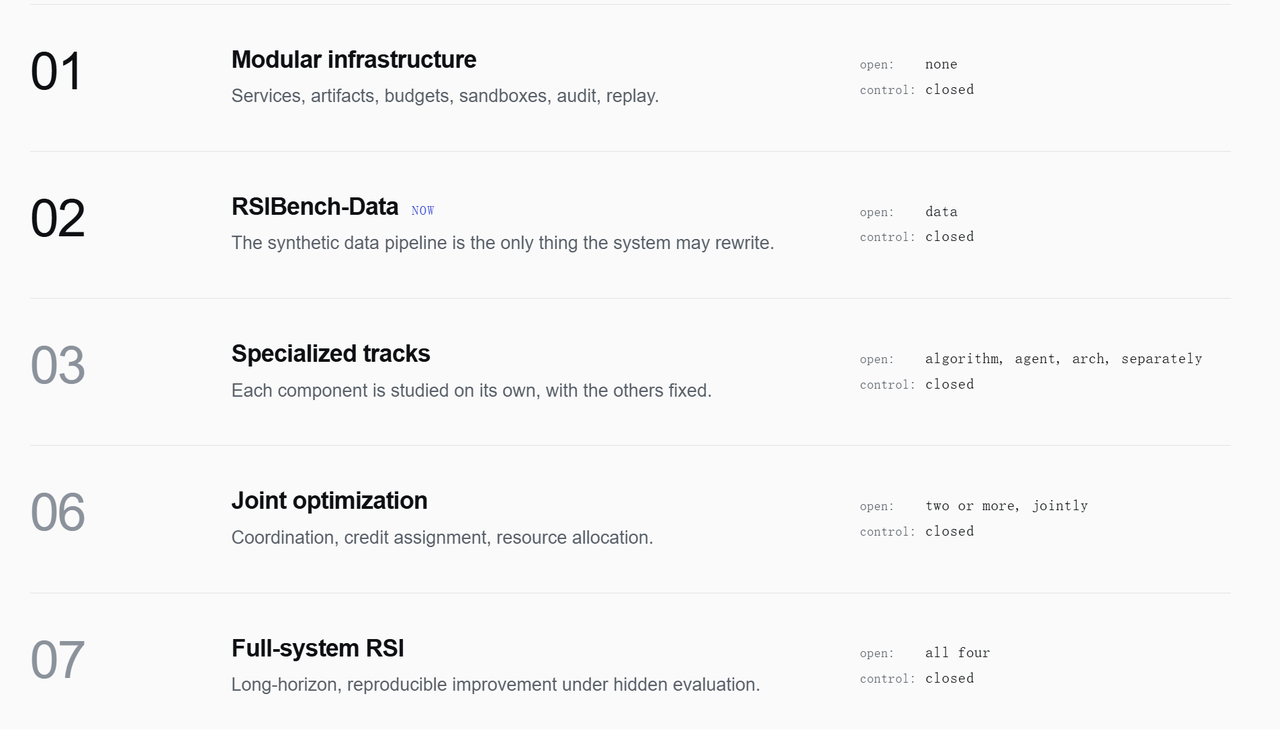1280x729 pixels.
Task: Click the Joint optimization heading
Action: coord(329,501)
